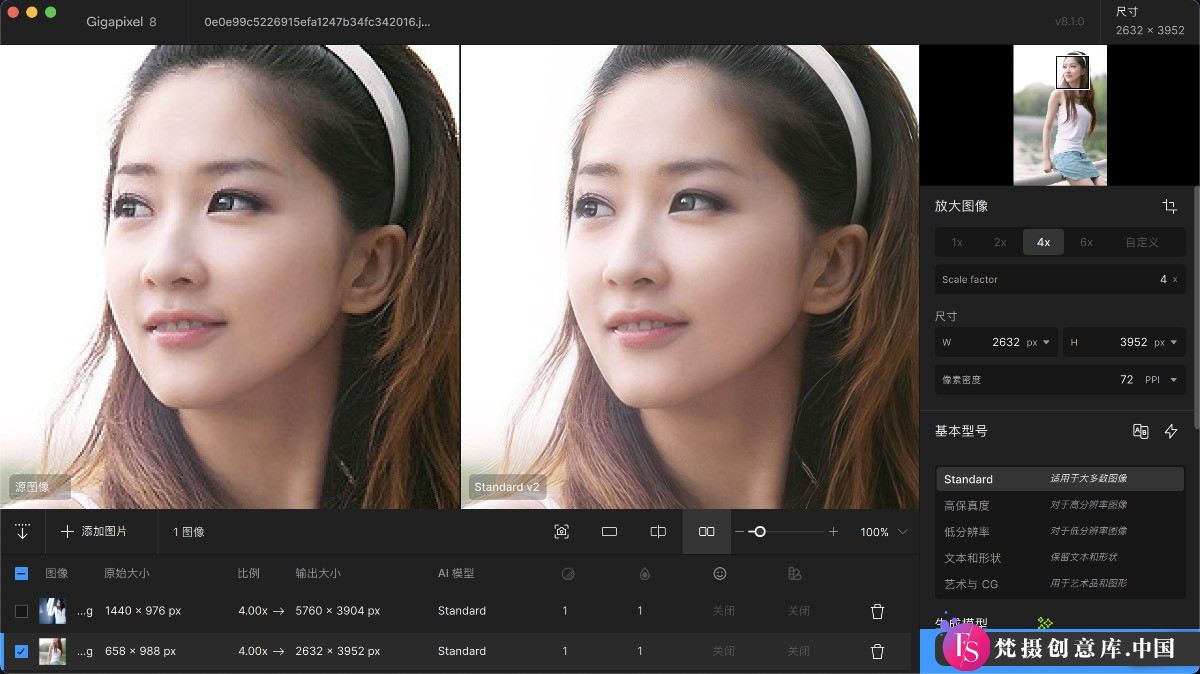Click the export/download arrow icon

22,531
